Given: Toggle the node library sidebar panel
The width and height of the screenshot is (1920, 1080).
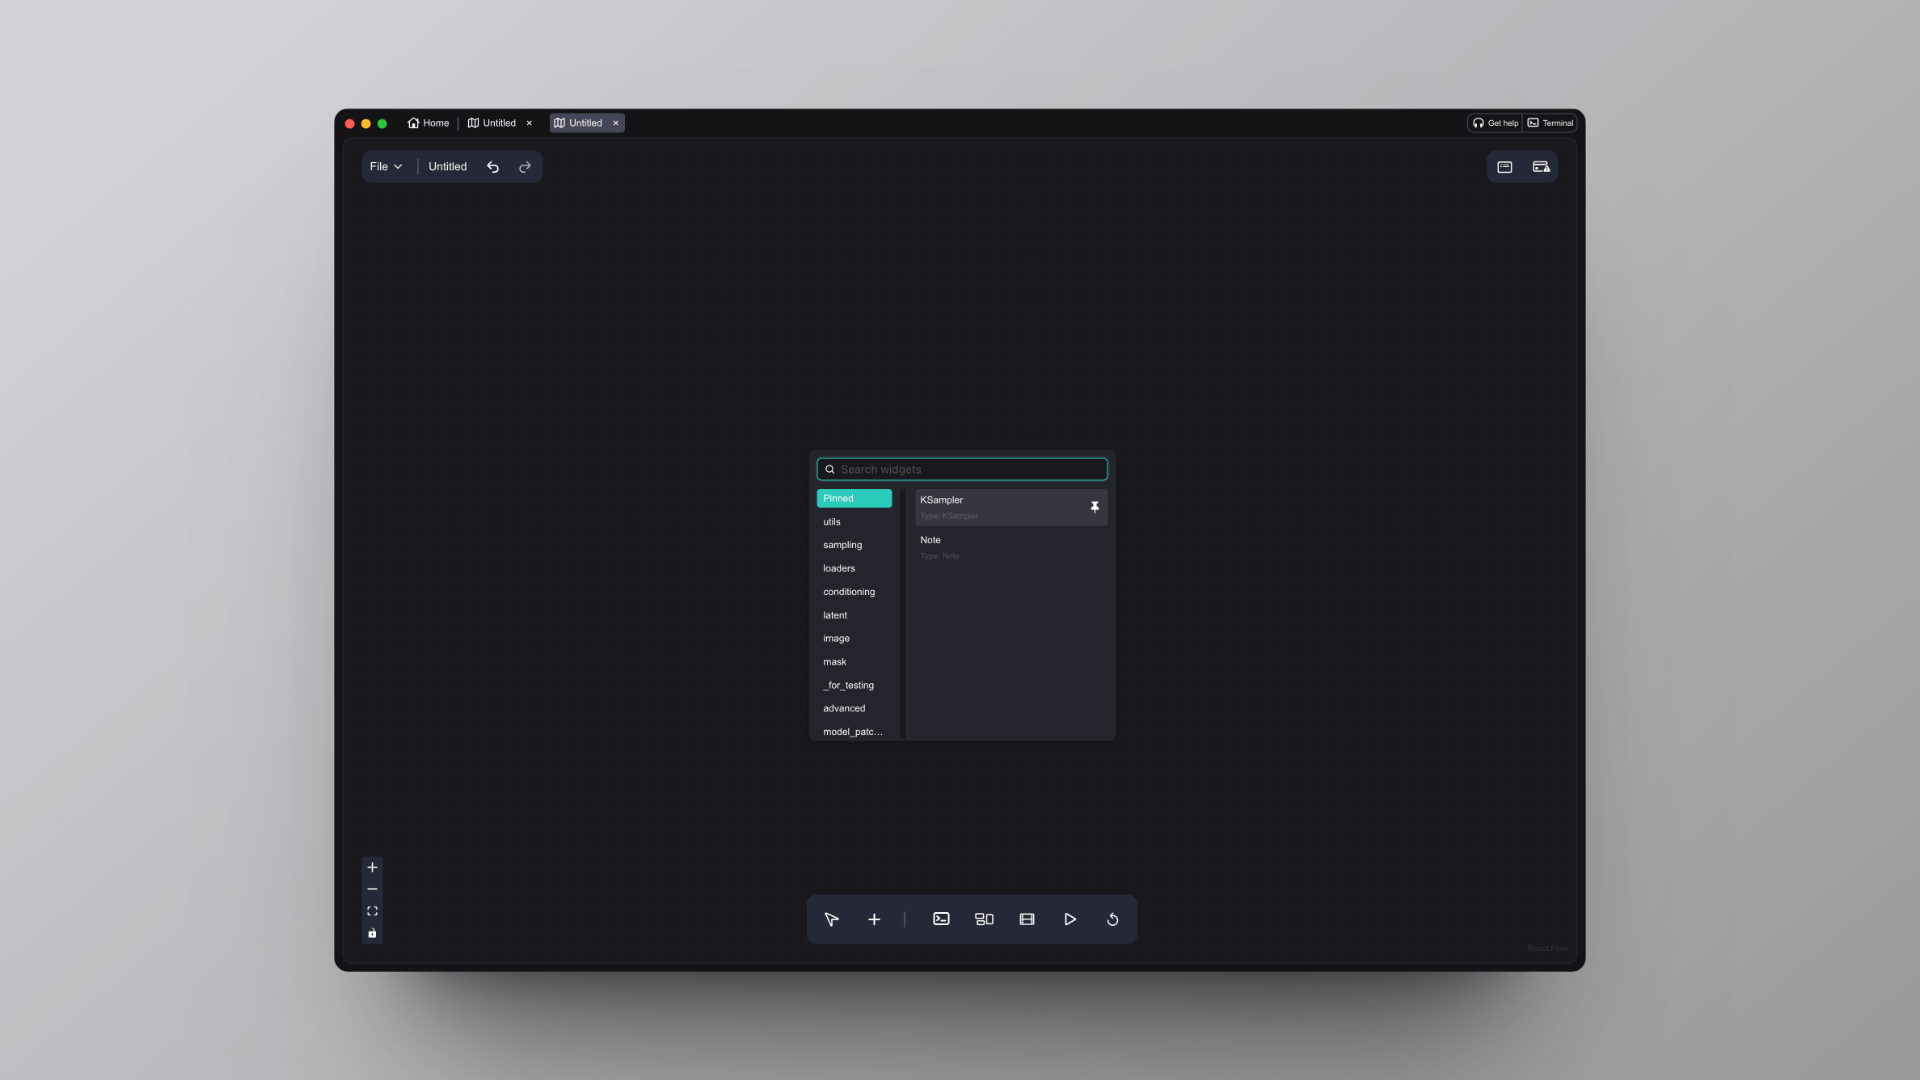Looking at the screenshot, I should 1506,167.
